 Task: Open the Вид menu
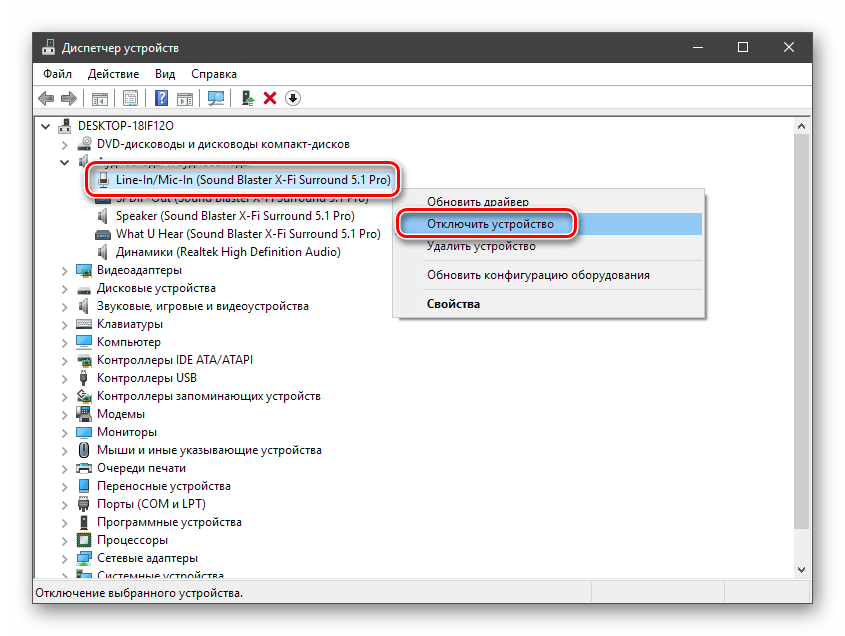(x=165, y=74)
